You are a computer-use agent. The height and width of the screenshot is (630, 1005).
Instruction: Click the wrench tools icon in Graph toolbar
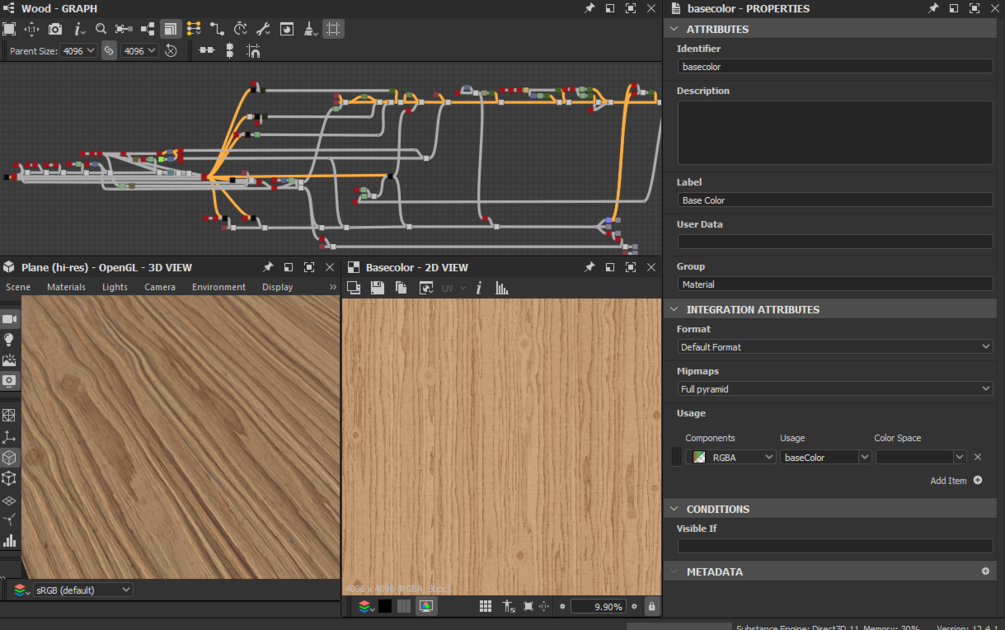(x=263, y=29)
